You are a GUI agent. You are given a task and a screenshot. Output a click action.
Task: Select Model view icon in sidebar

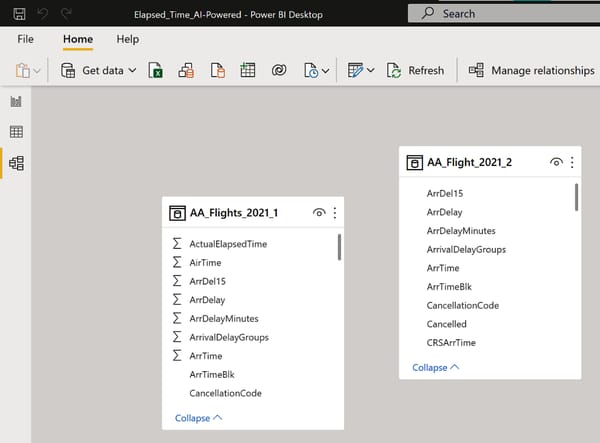click(16, 163)
